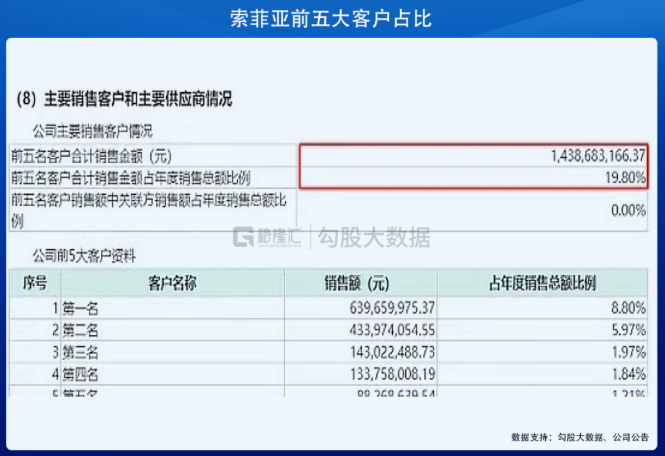Click the 公司前5大客户资料 subtitle
Screen dimensions: 665x456
click(x=84, y=256)
